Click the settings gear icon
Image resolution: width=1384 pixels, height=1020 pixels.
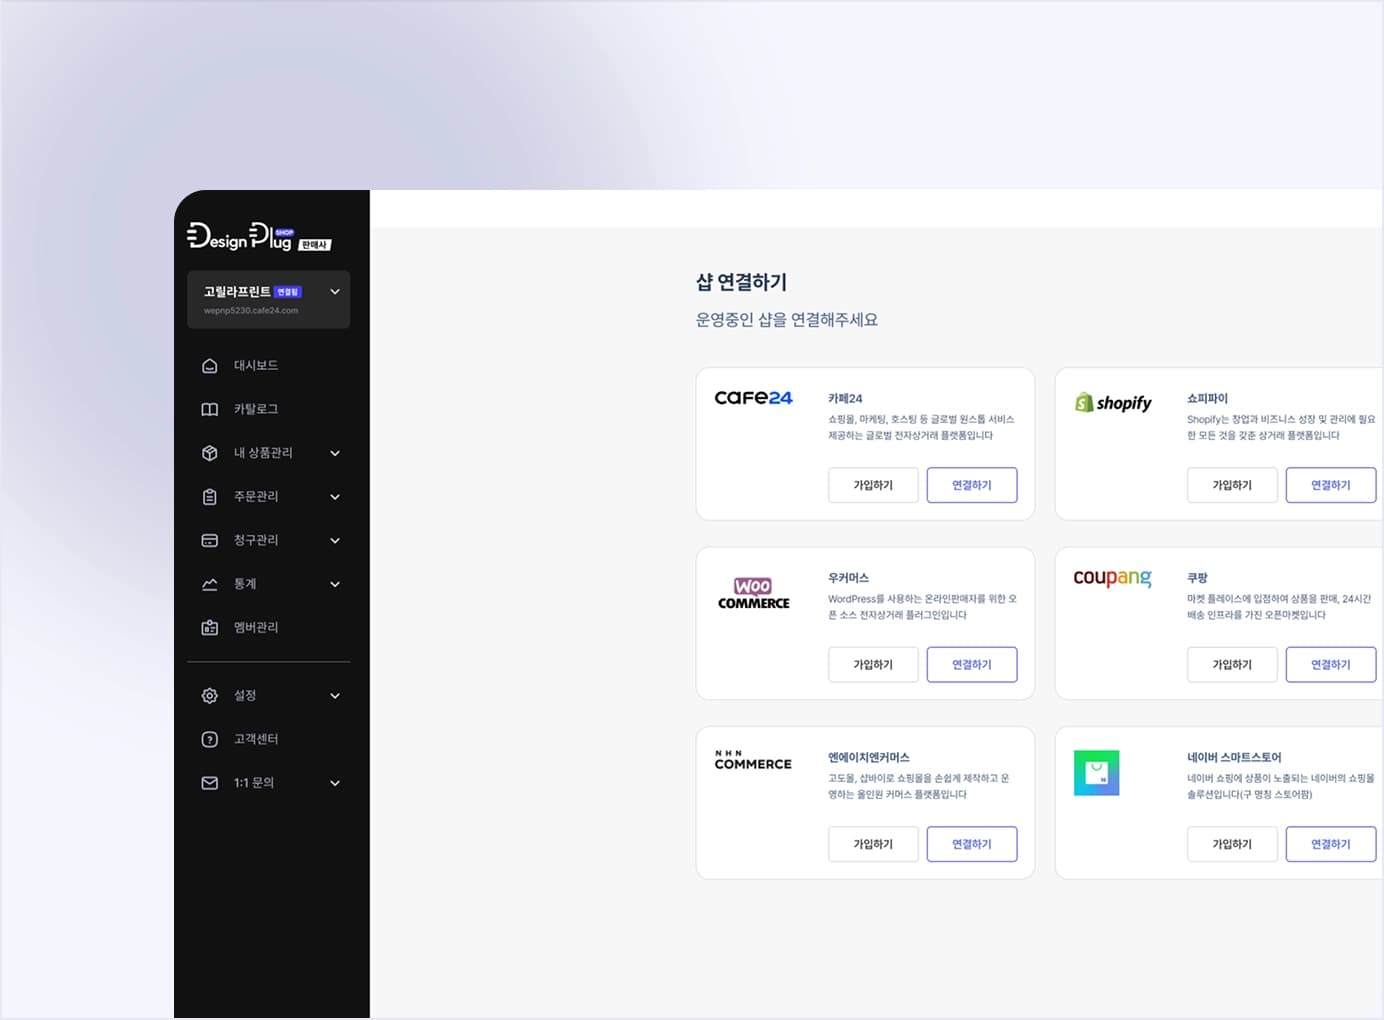pyautogui.click(x=210, y=696)
